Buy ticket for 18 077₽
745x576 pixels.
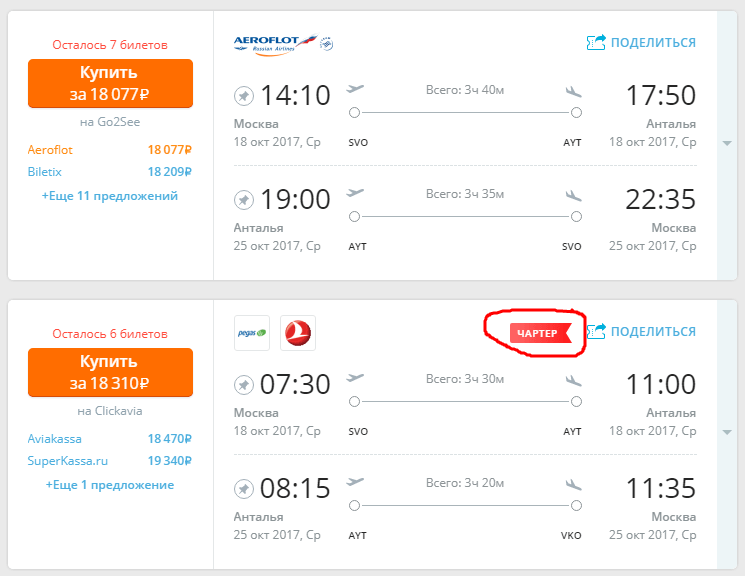click(110, 84)
